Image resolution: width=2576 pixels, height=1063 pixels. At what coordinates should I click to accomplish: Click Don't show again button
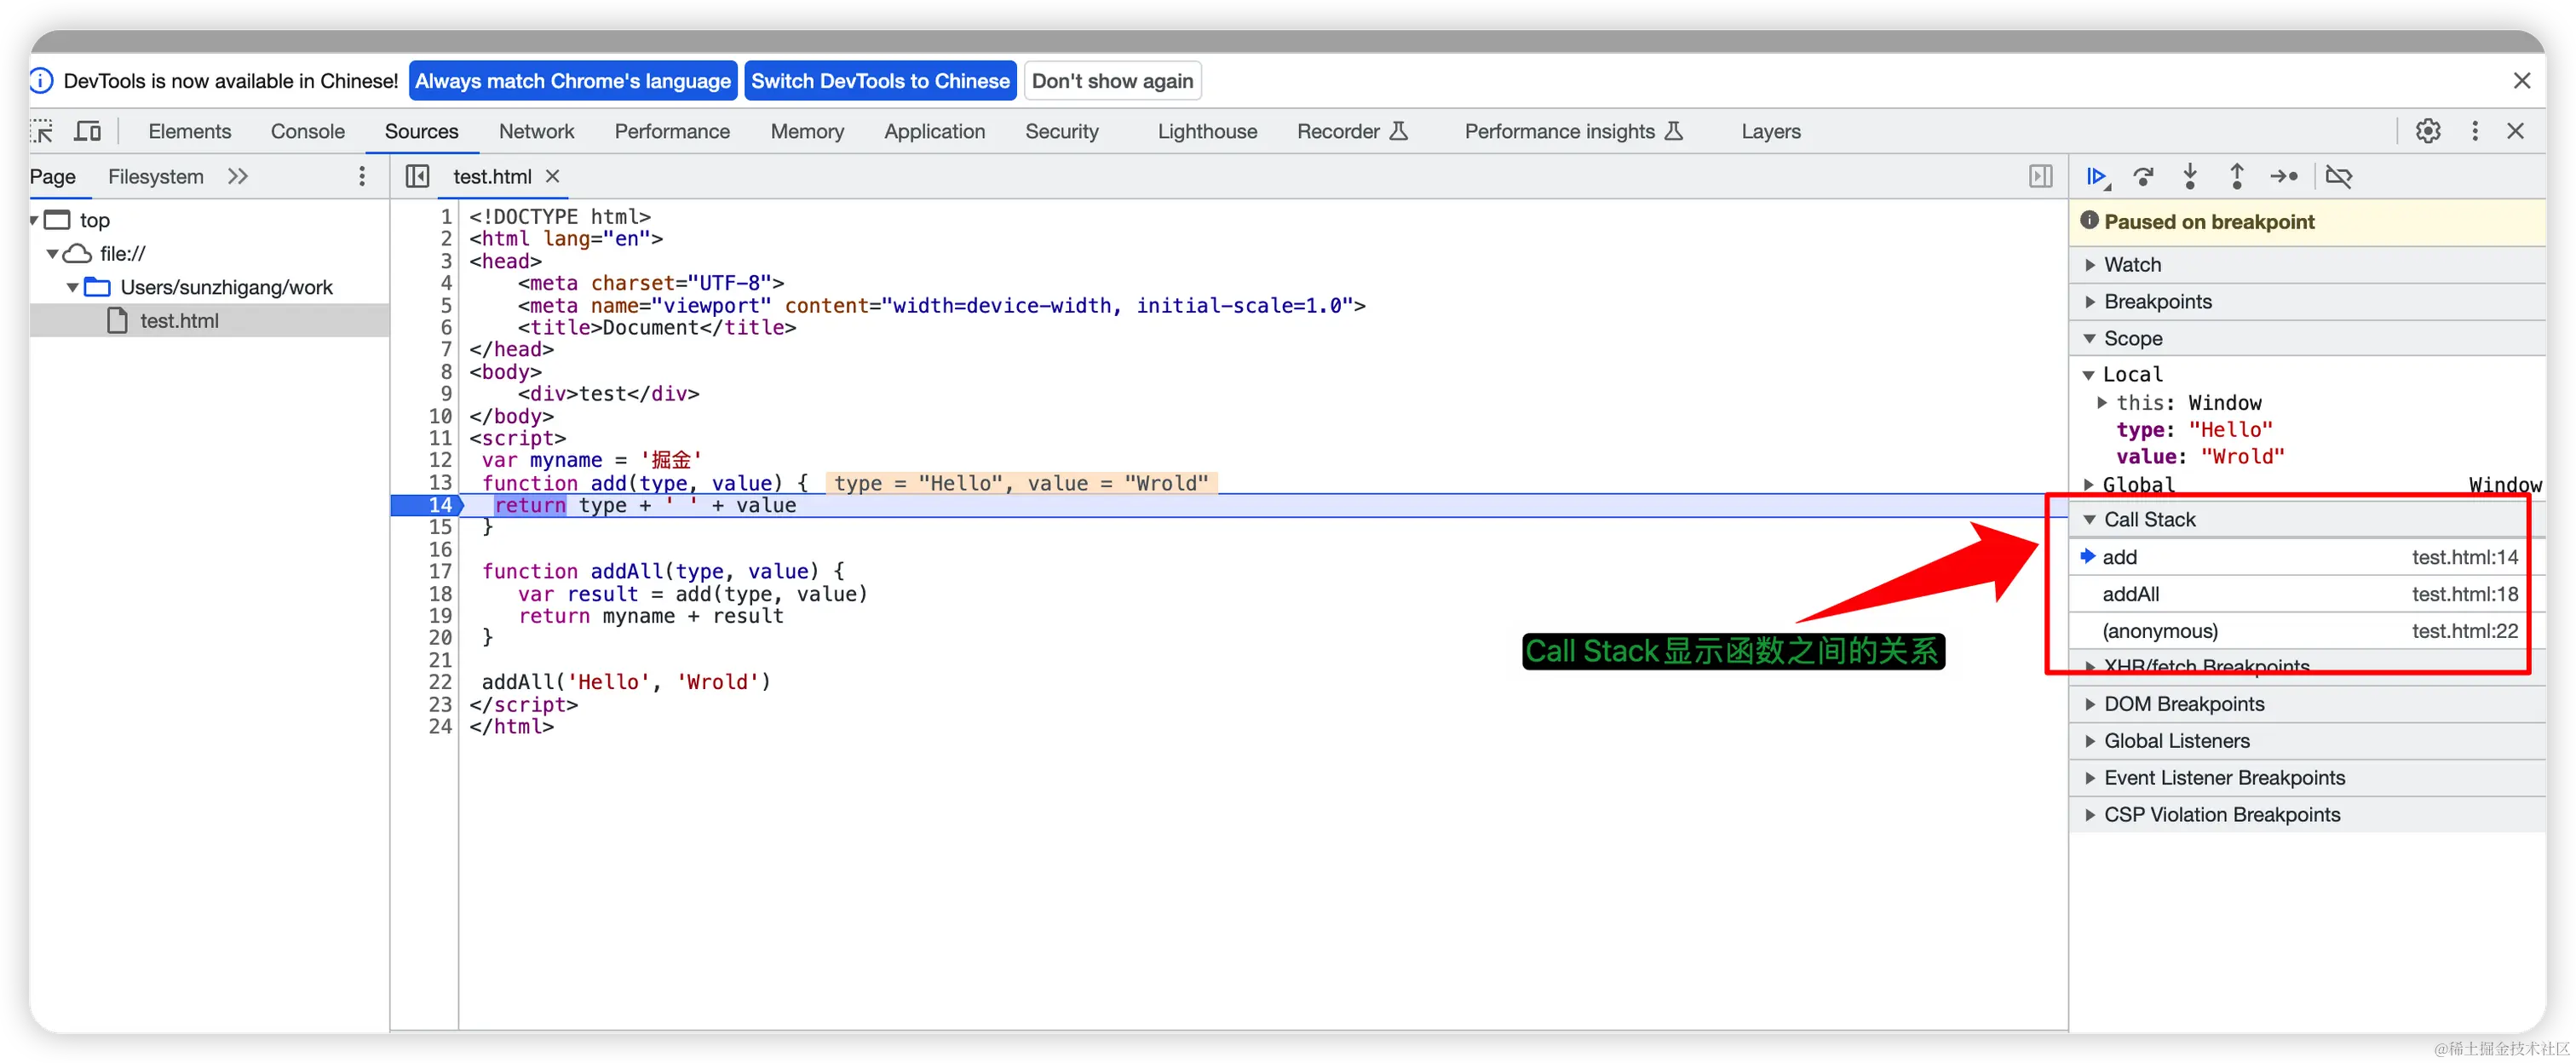[1112, 81]
